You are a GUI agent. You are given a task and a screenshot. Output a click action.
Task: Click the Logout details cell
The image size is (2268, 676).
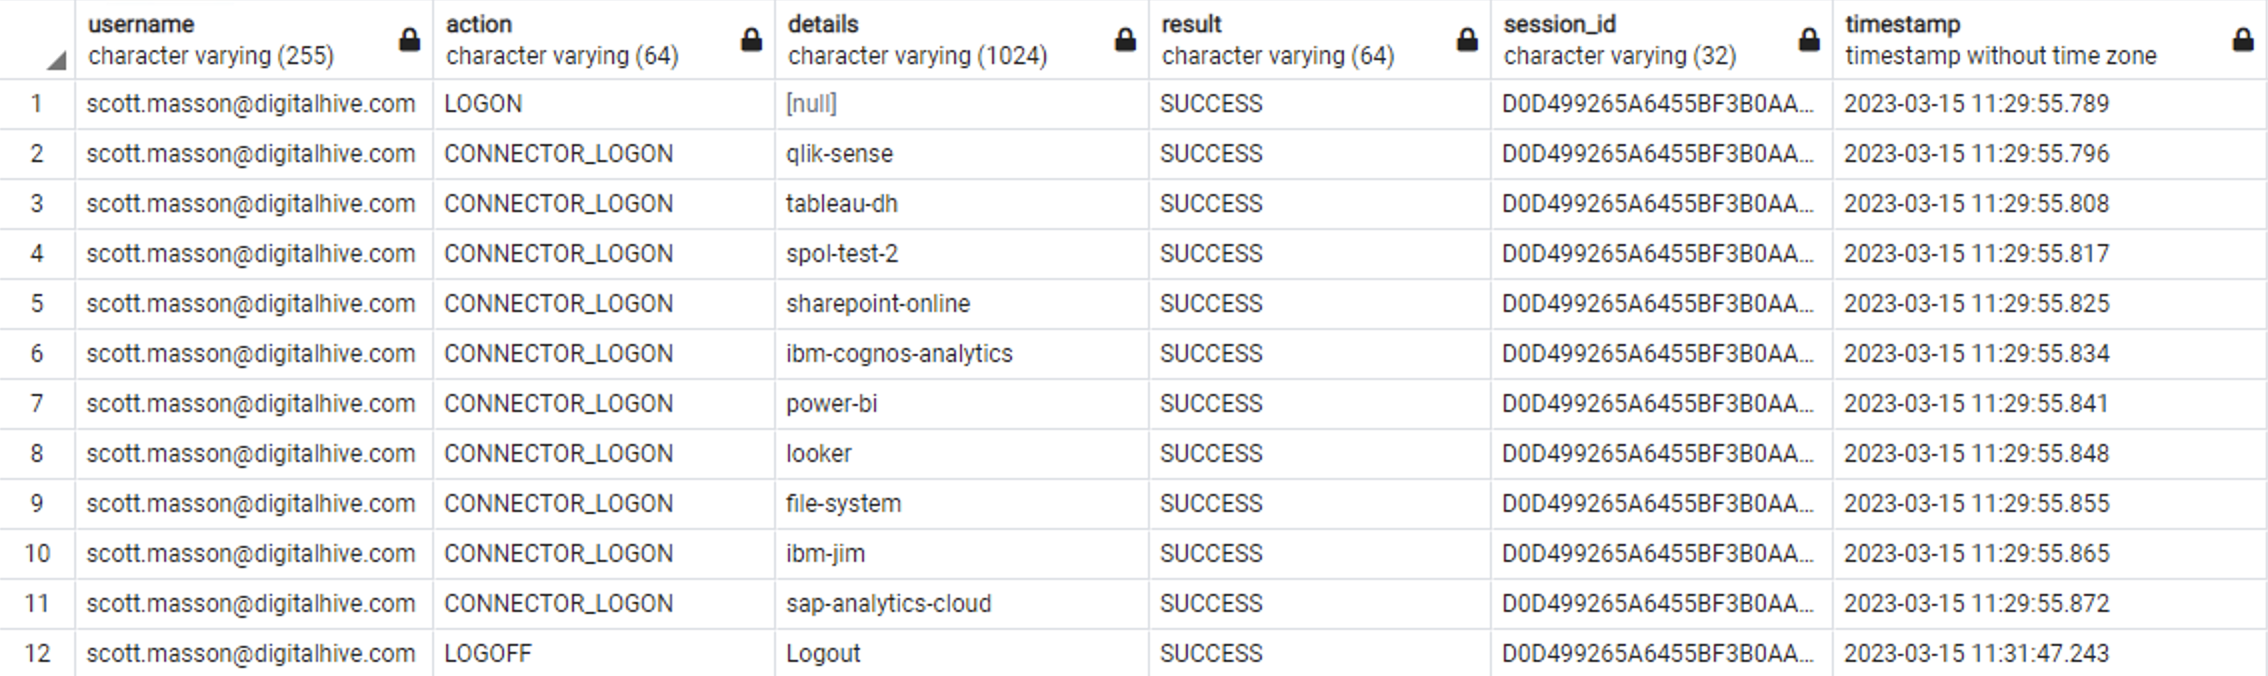961,653
